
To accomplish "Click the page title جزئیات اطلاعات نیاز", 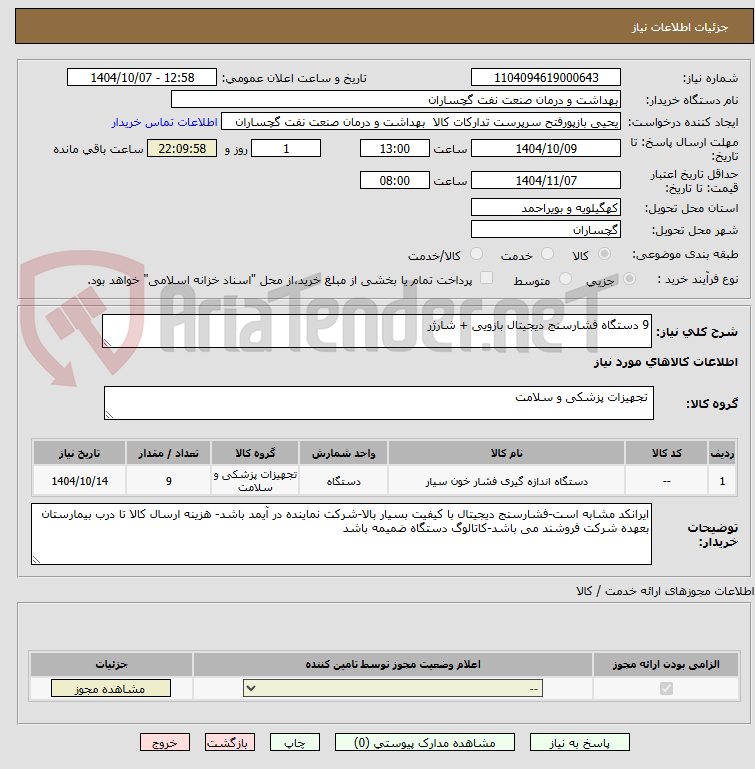I will (679, 27).
